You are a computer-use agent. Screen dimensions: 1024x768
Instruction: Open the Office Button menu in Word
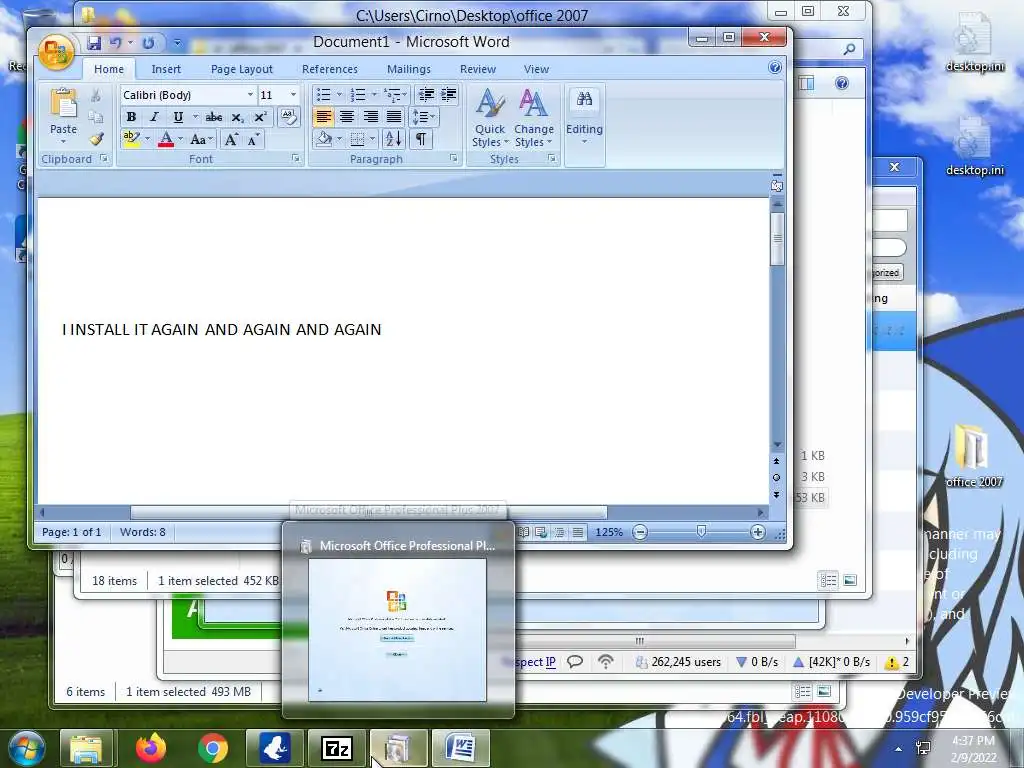coord(56,51)
